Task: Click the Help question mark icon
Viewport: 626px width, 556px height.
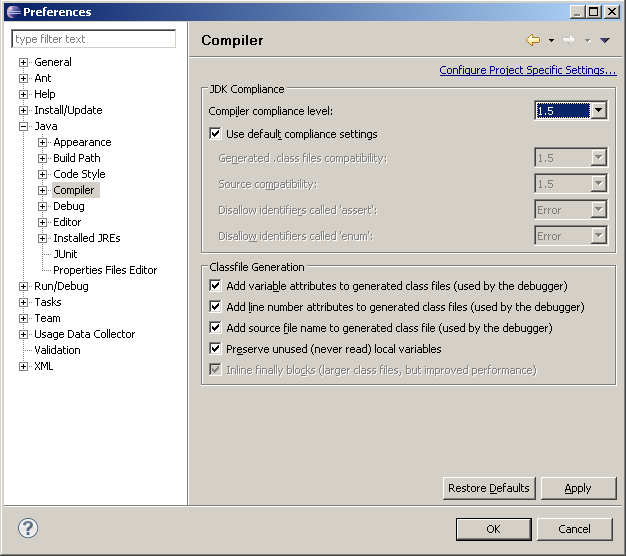Action: coord(28,528)
